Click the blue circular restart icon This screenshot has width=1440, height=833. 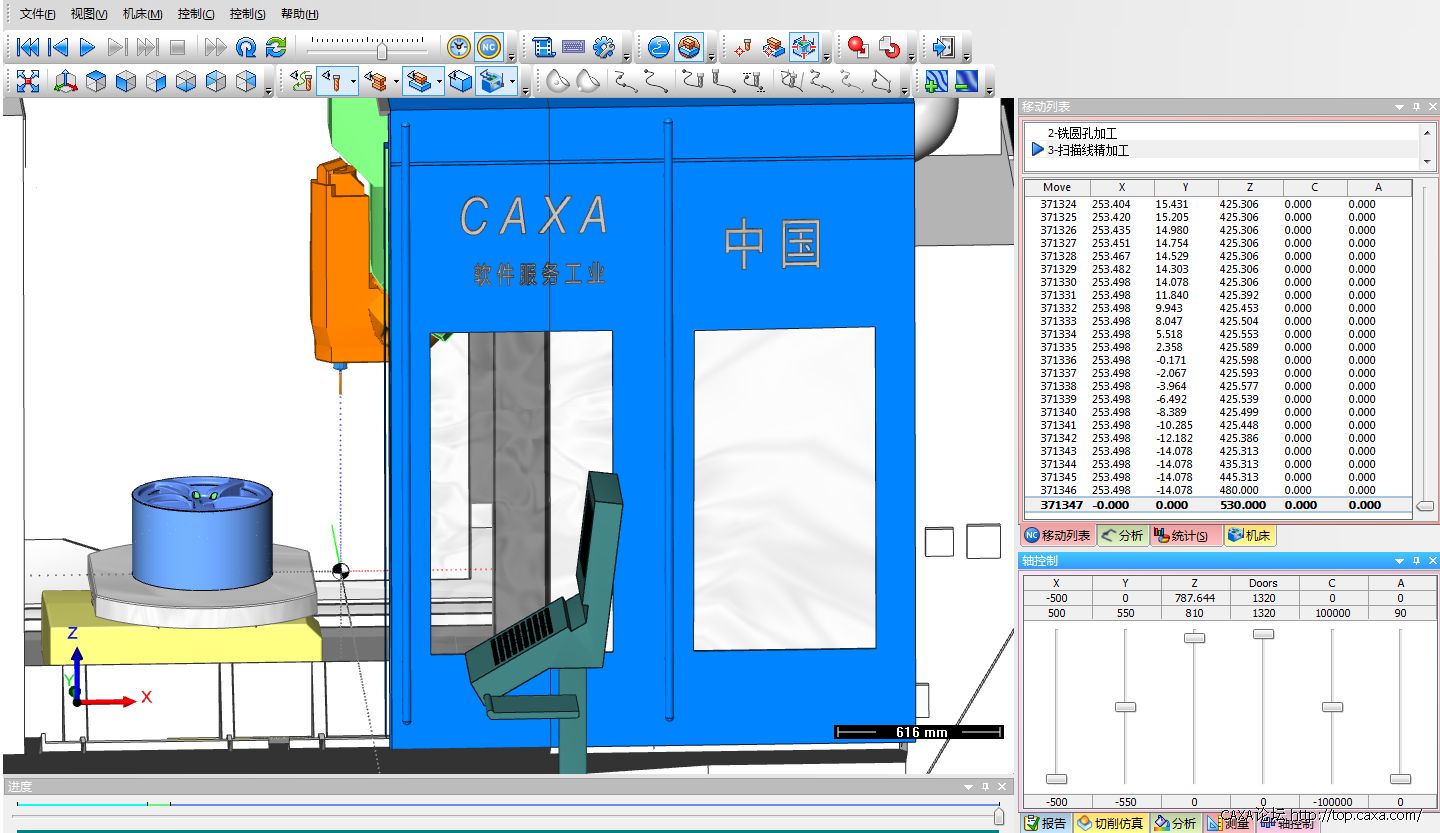pyautogui.click(x=246, y=46)
